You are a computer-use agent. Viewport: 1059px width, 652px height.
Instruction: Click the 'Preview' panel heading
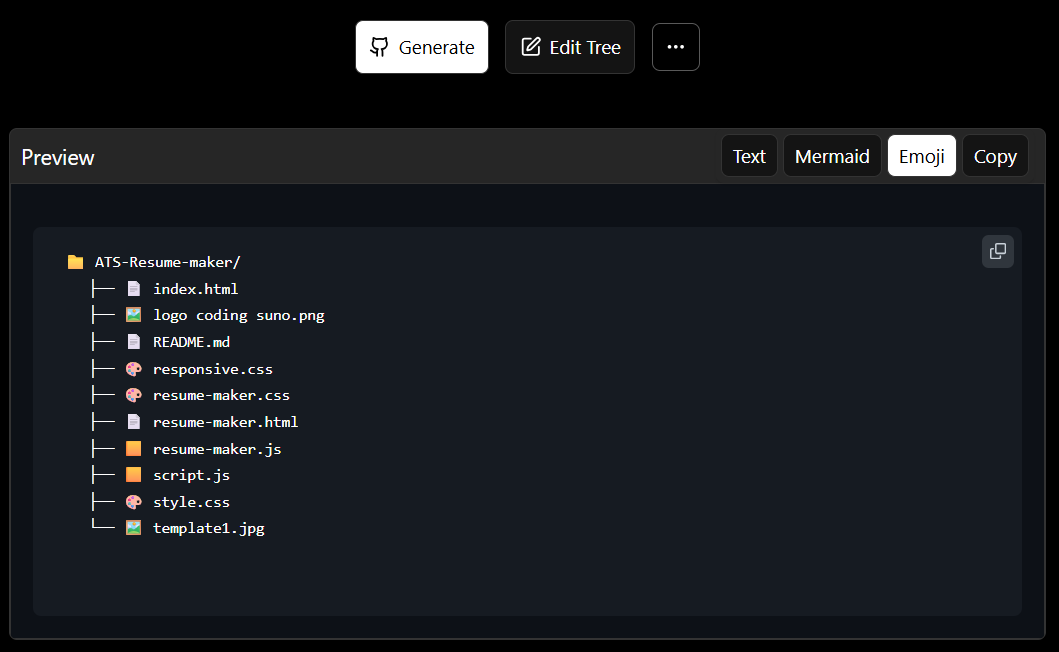pyautogui.click(x=58, y=157)
